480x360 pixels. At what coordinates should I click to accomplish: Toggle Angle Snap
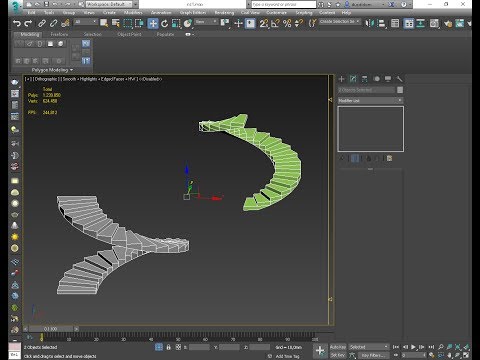[x=275, y=23]
